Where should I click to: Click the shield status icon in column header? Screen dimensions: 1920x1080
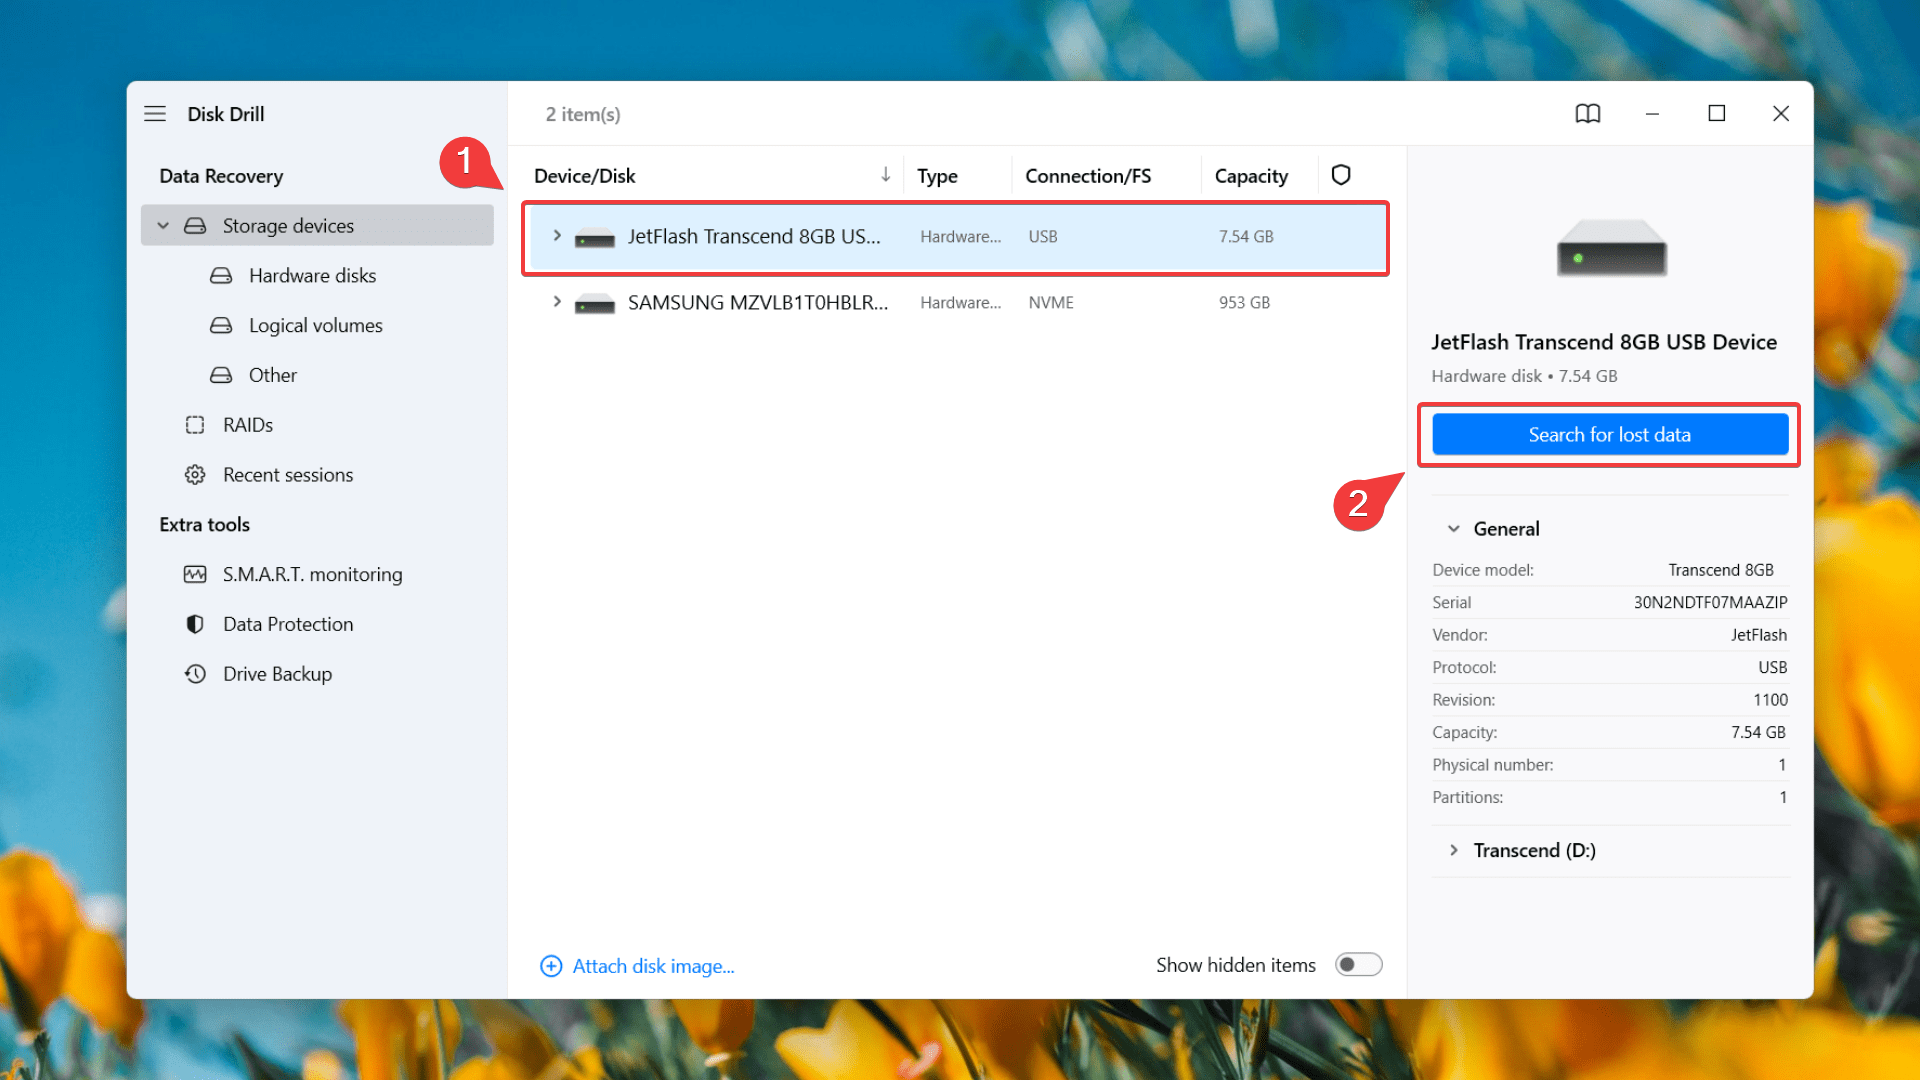(x=1341, y=175)
